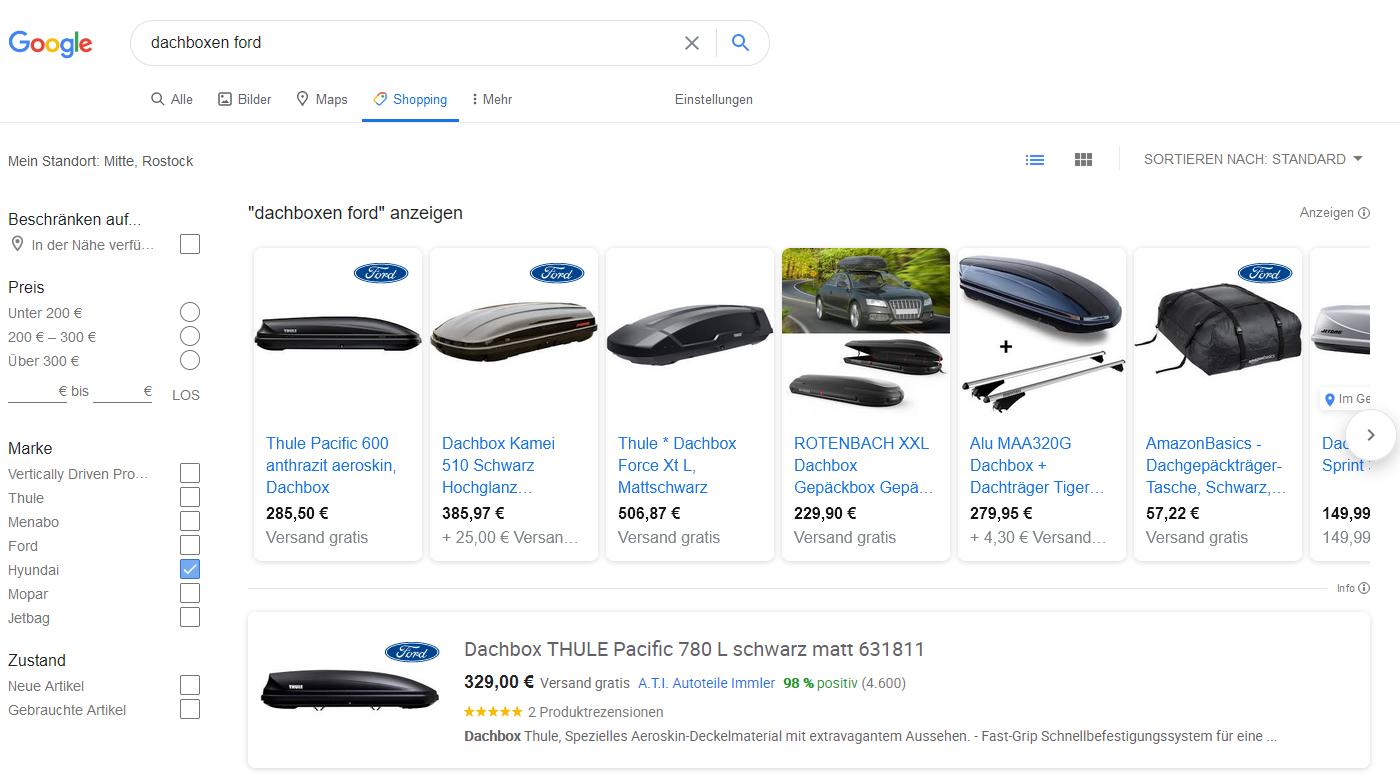Screen dimensions: 1400x780
Task: Click the Google logo
Action: coord(50,44)
